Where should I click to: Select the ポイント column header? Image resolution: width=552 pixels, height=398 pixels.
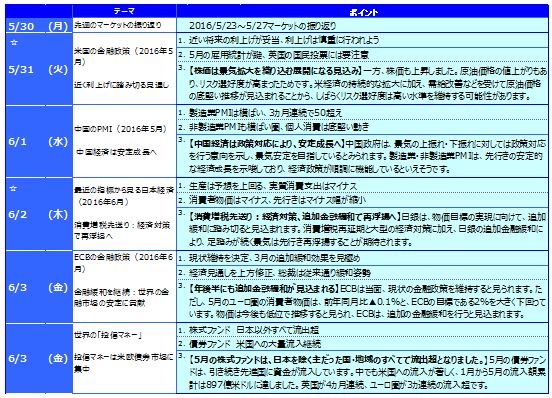pyautogui.click(x=363, y=12)
